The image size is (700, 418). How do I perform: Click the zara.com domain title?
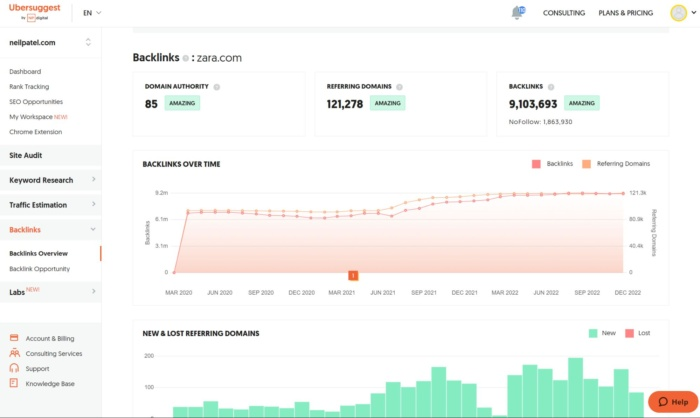tap(219, 58)
